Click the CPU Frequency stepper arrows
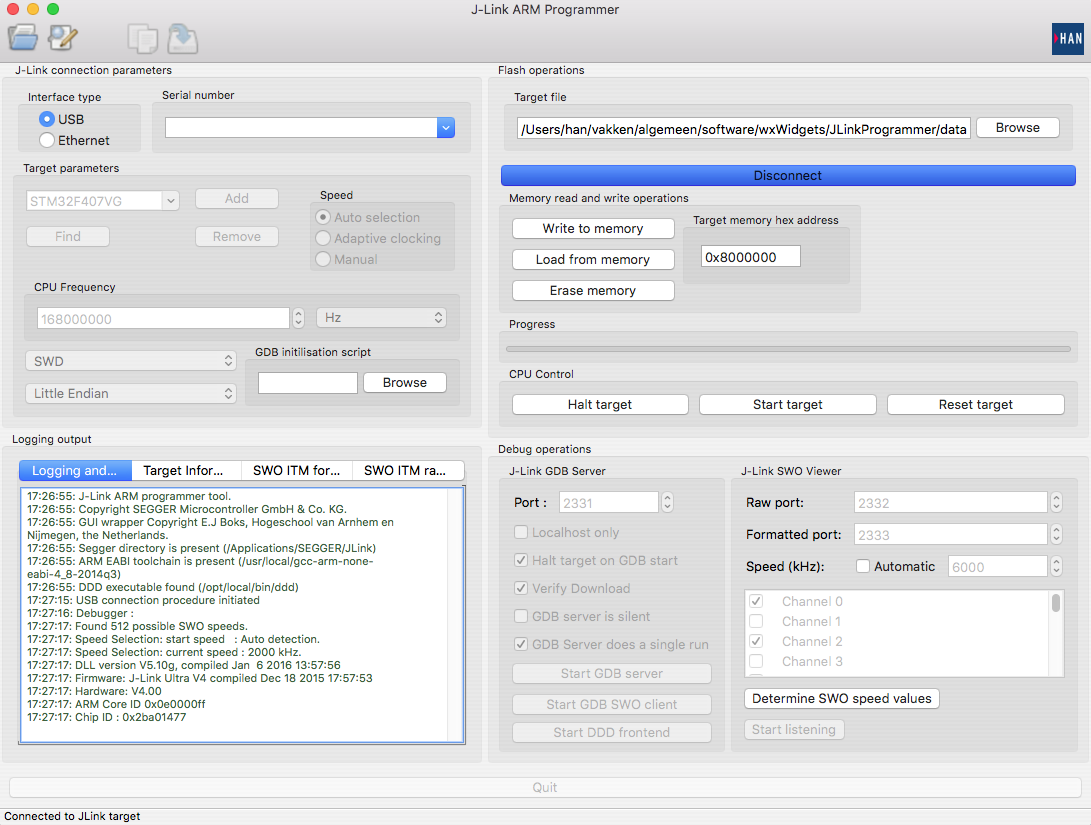This screenshot has width=1091, height=825. coord(298,318)
